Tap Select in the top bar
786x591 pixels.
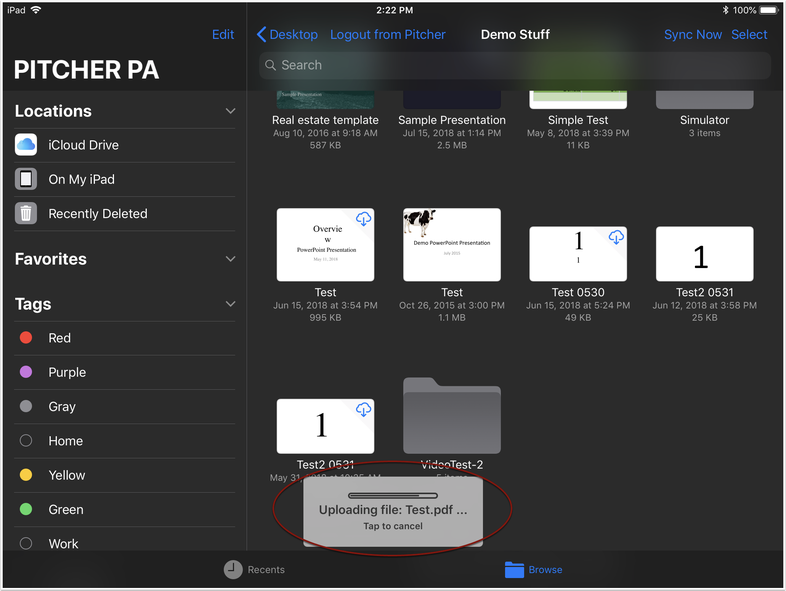[749, 34]
